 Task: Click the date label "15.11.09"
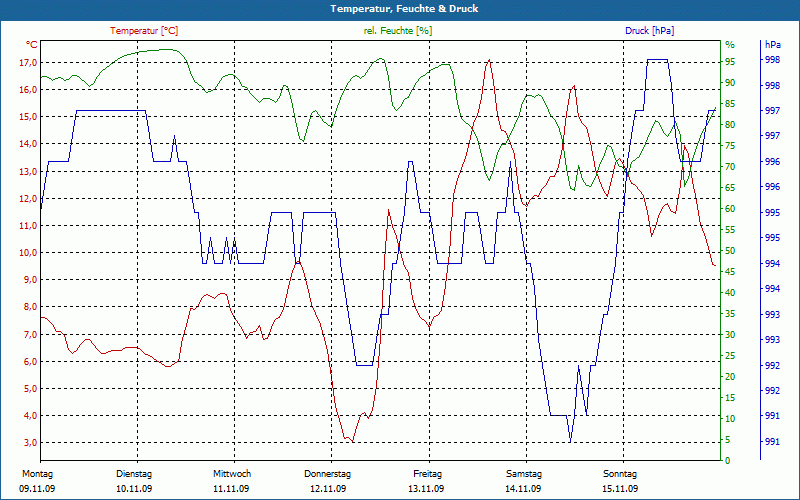[x=620, y=489]
